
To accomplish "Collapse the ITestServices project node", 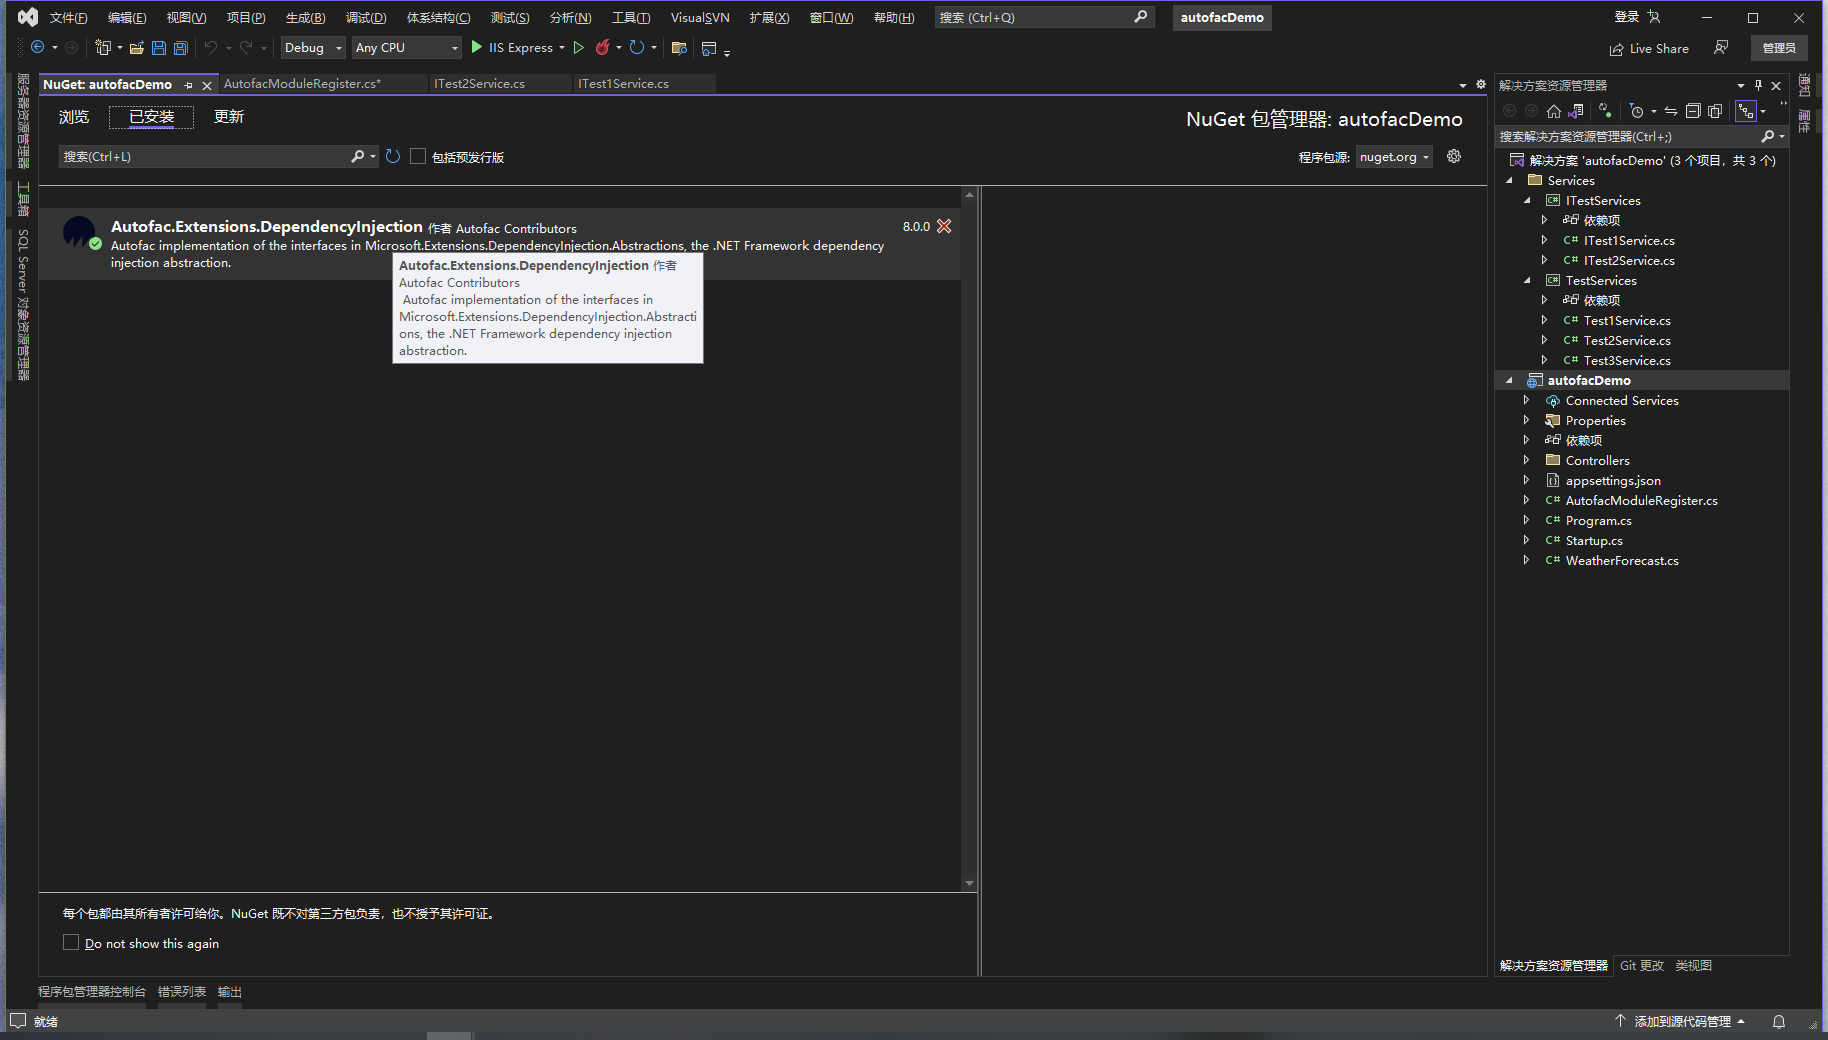I will (x=1527, y=200).
